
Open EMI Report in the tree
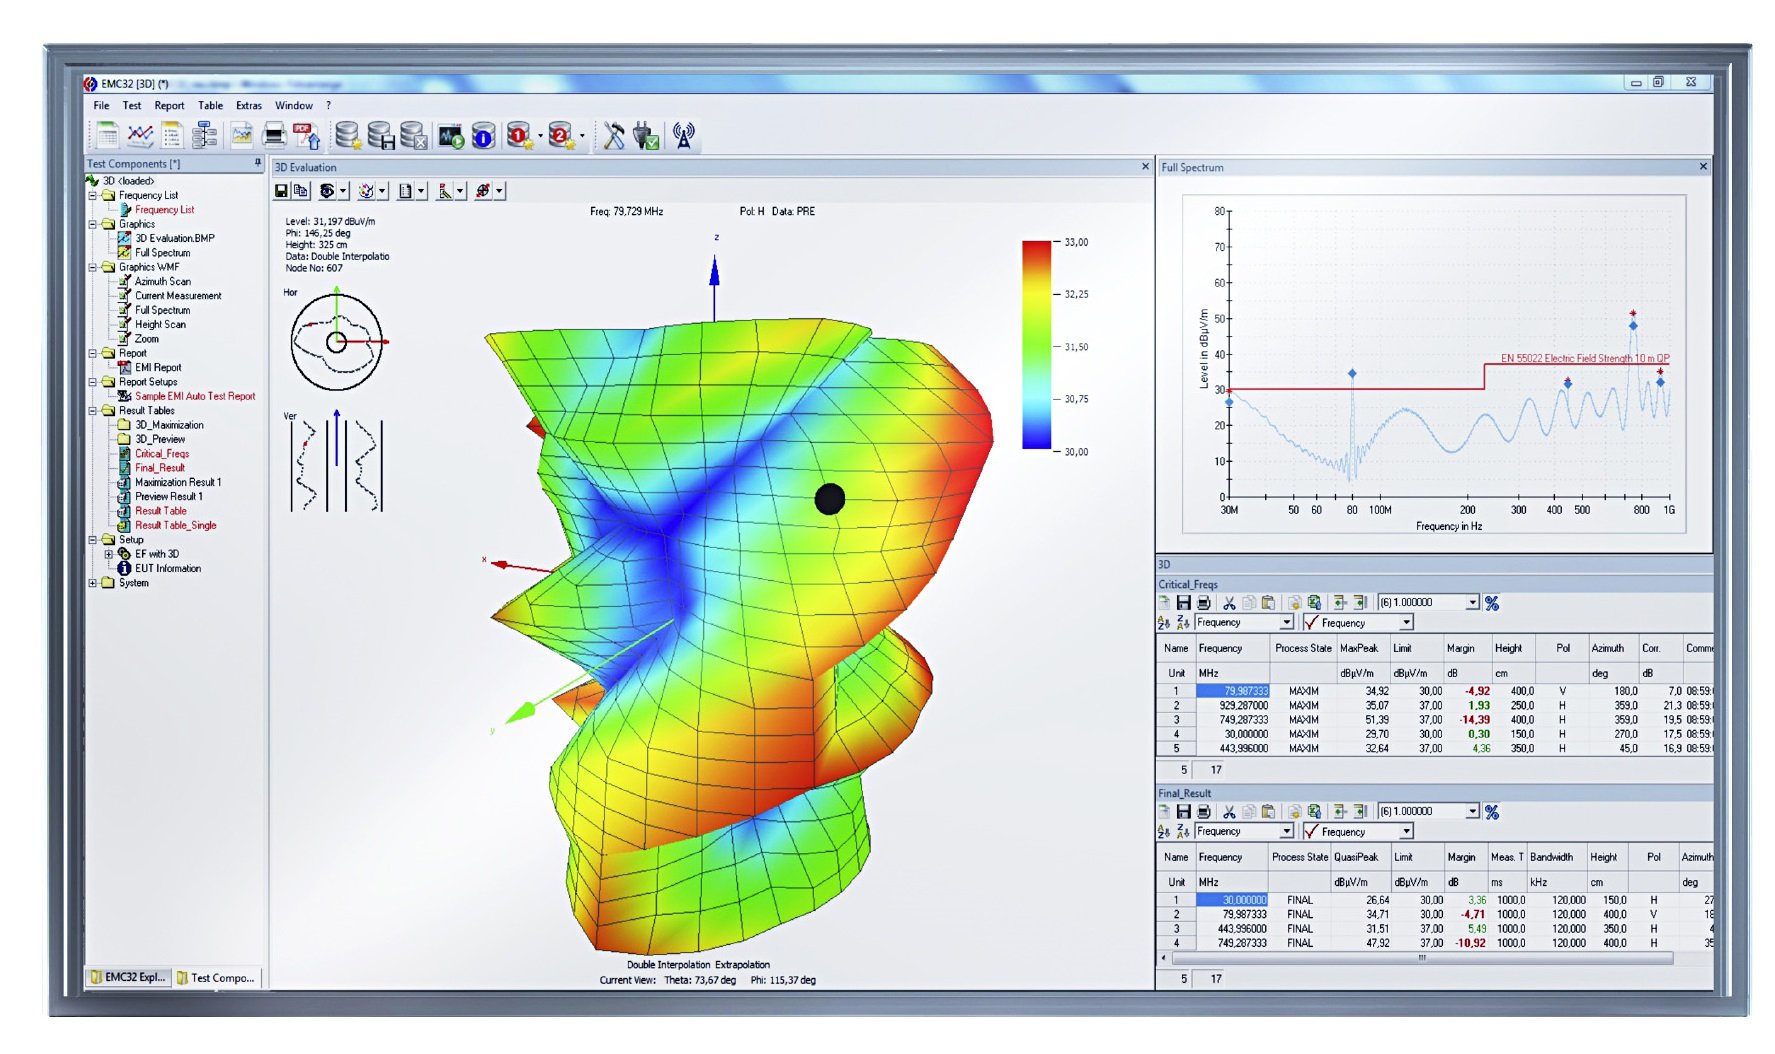pos(158,368)
